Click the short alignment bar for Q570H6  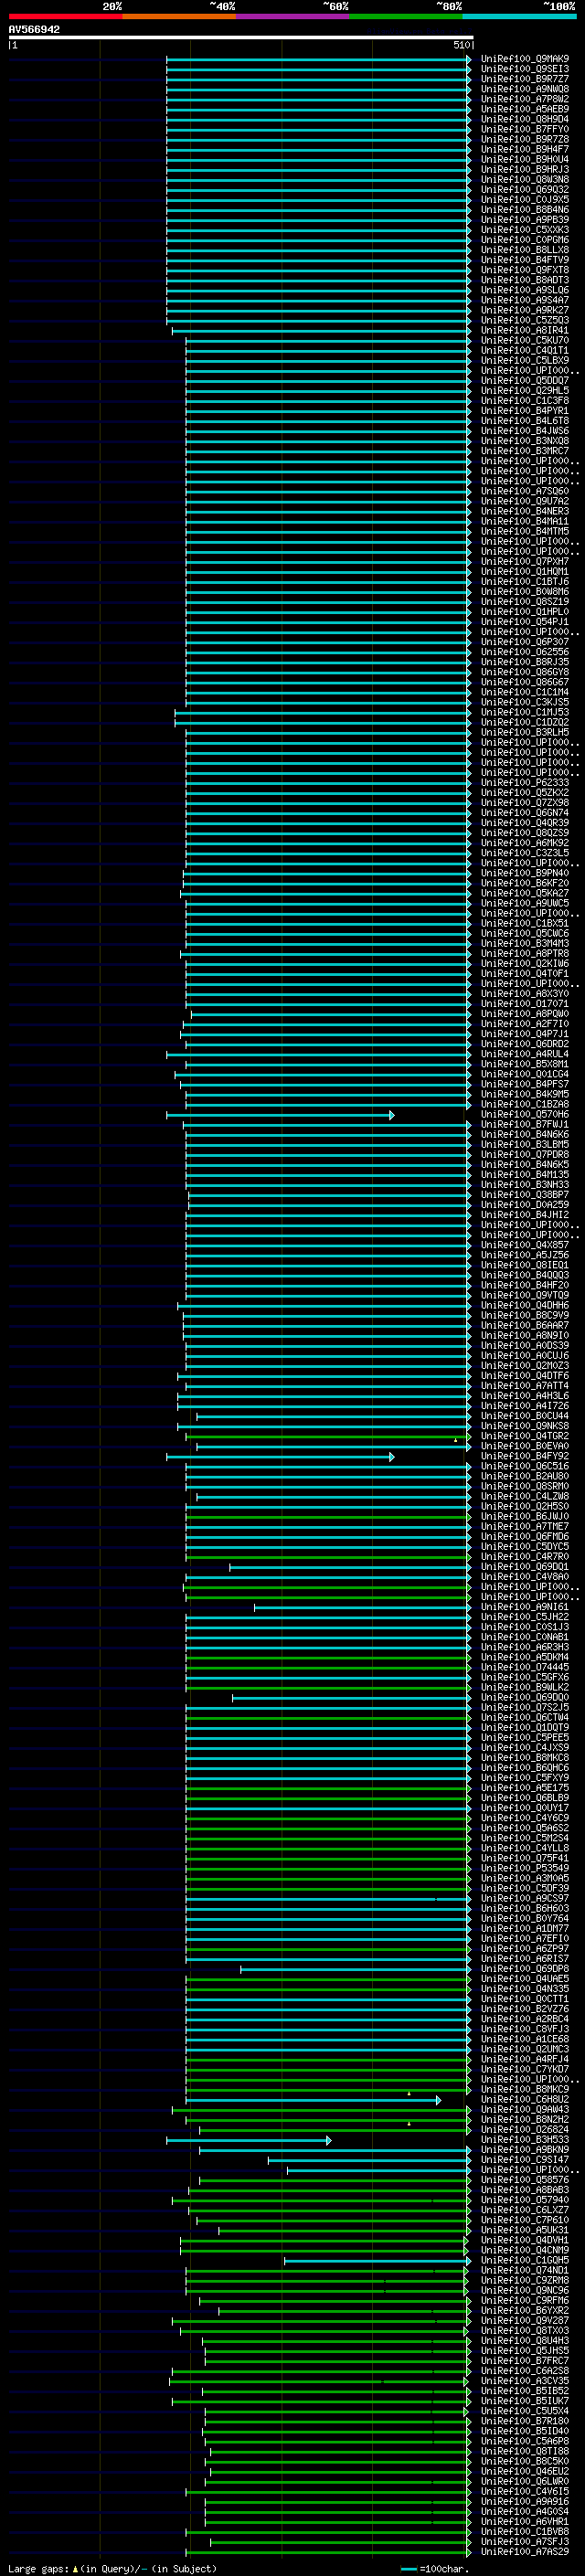pos(280,1115)
